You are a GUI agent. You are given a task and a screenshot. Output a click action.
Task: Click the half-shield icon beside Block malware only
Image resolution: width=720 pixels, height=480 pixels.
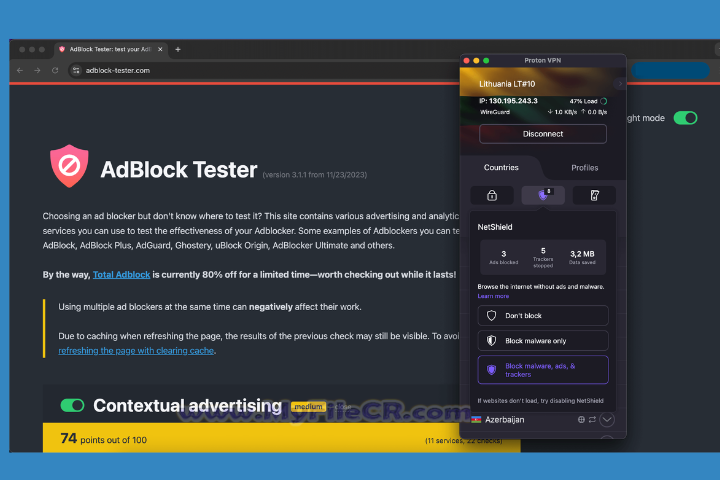[x=491, y=341]
